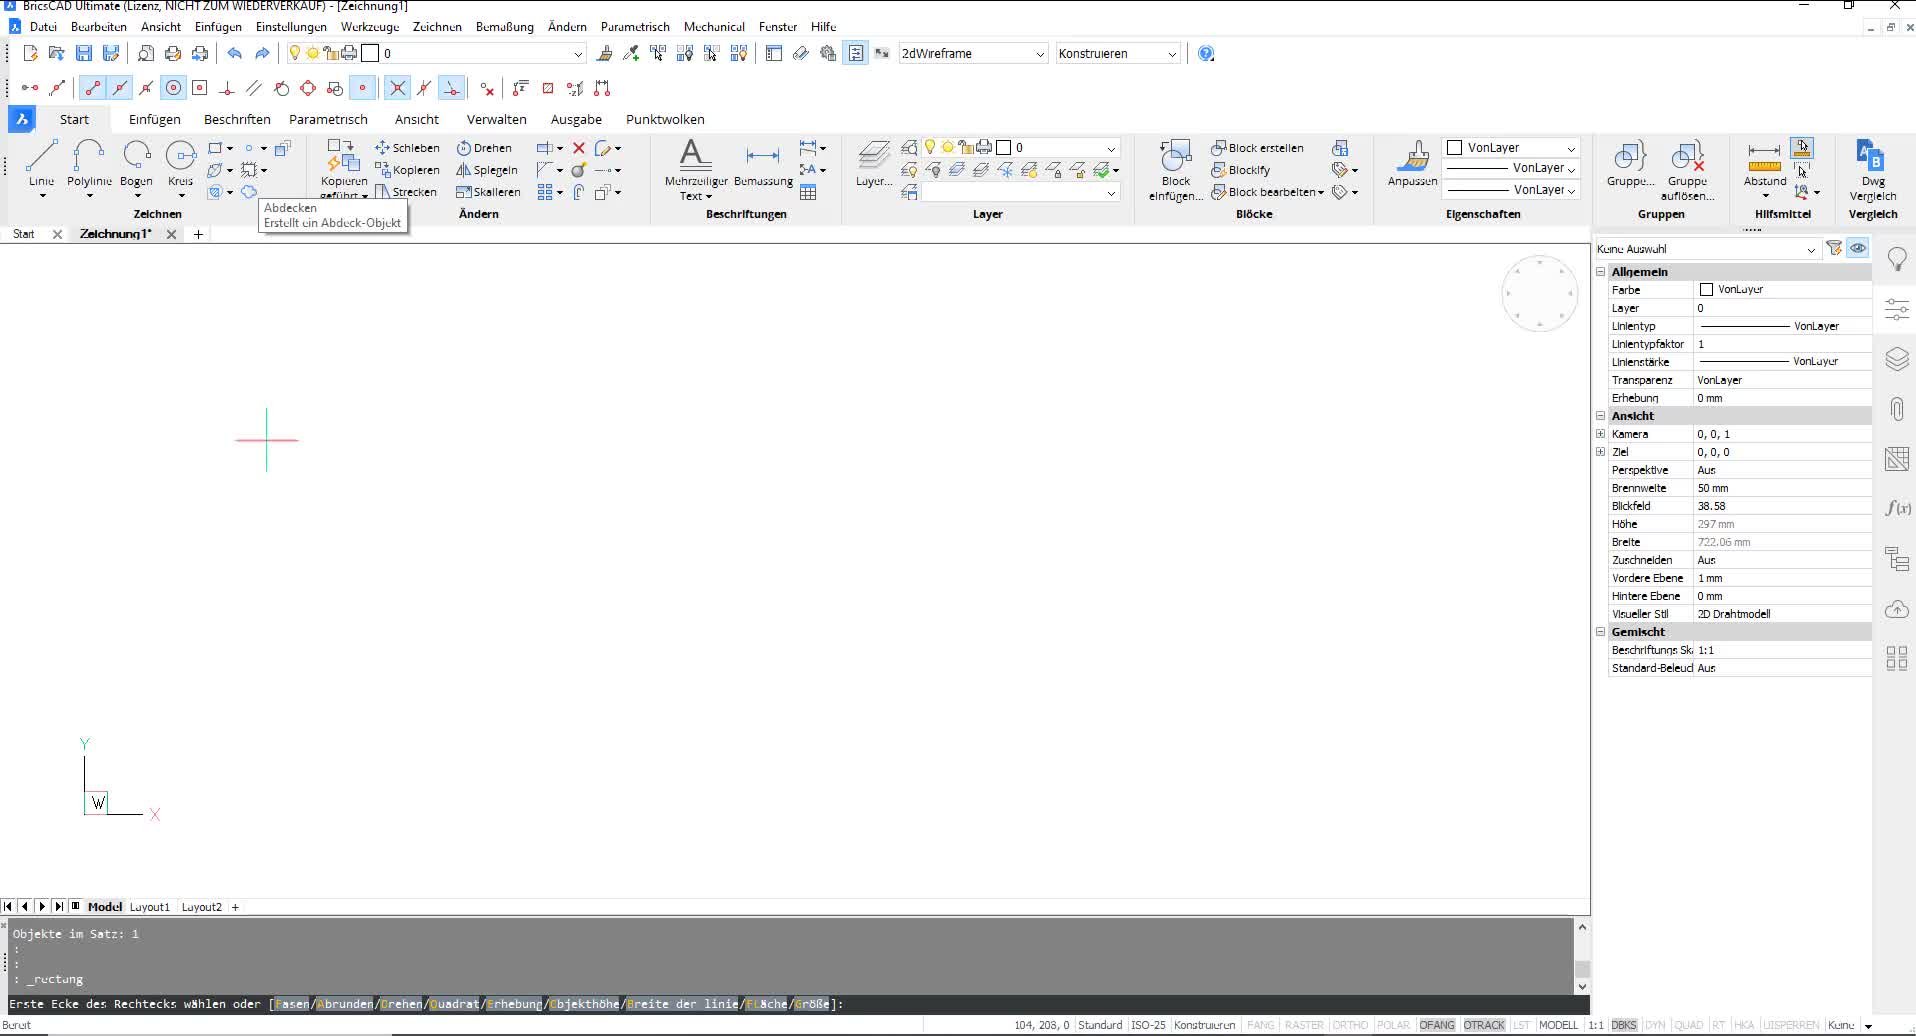Toggle endpoint entity snap button

[93, 88]
